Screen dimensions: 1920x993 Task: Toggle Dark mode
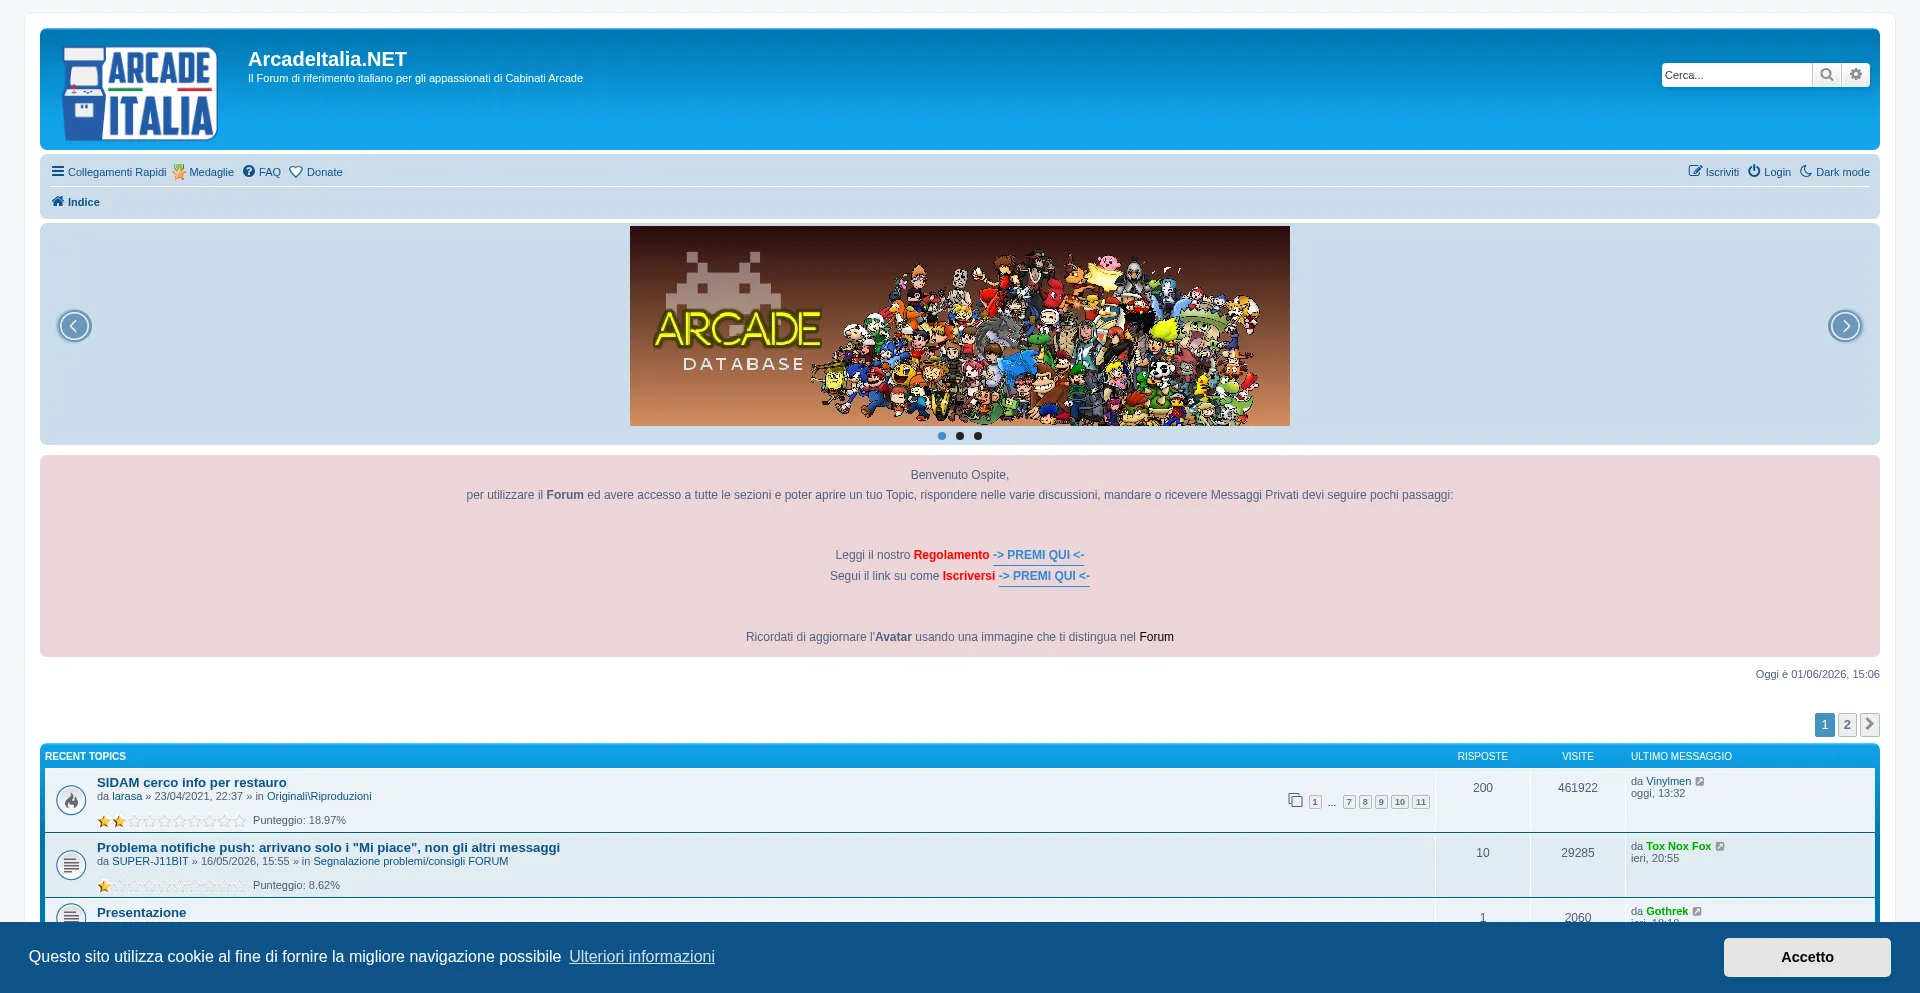[1835, 172]
